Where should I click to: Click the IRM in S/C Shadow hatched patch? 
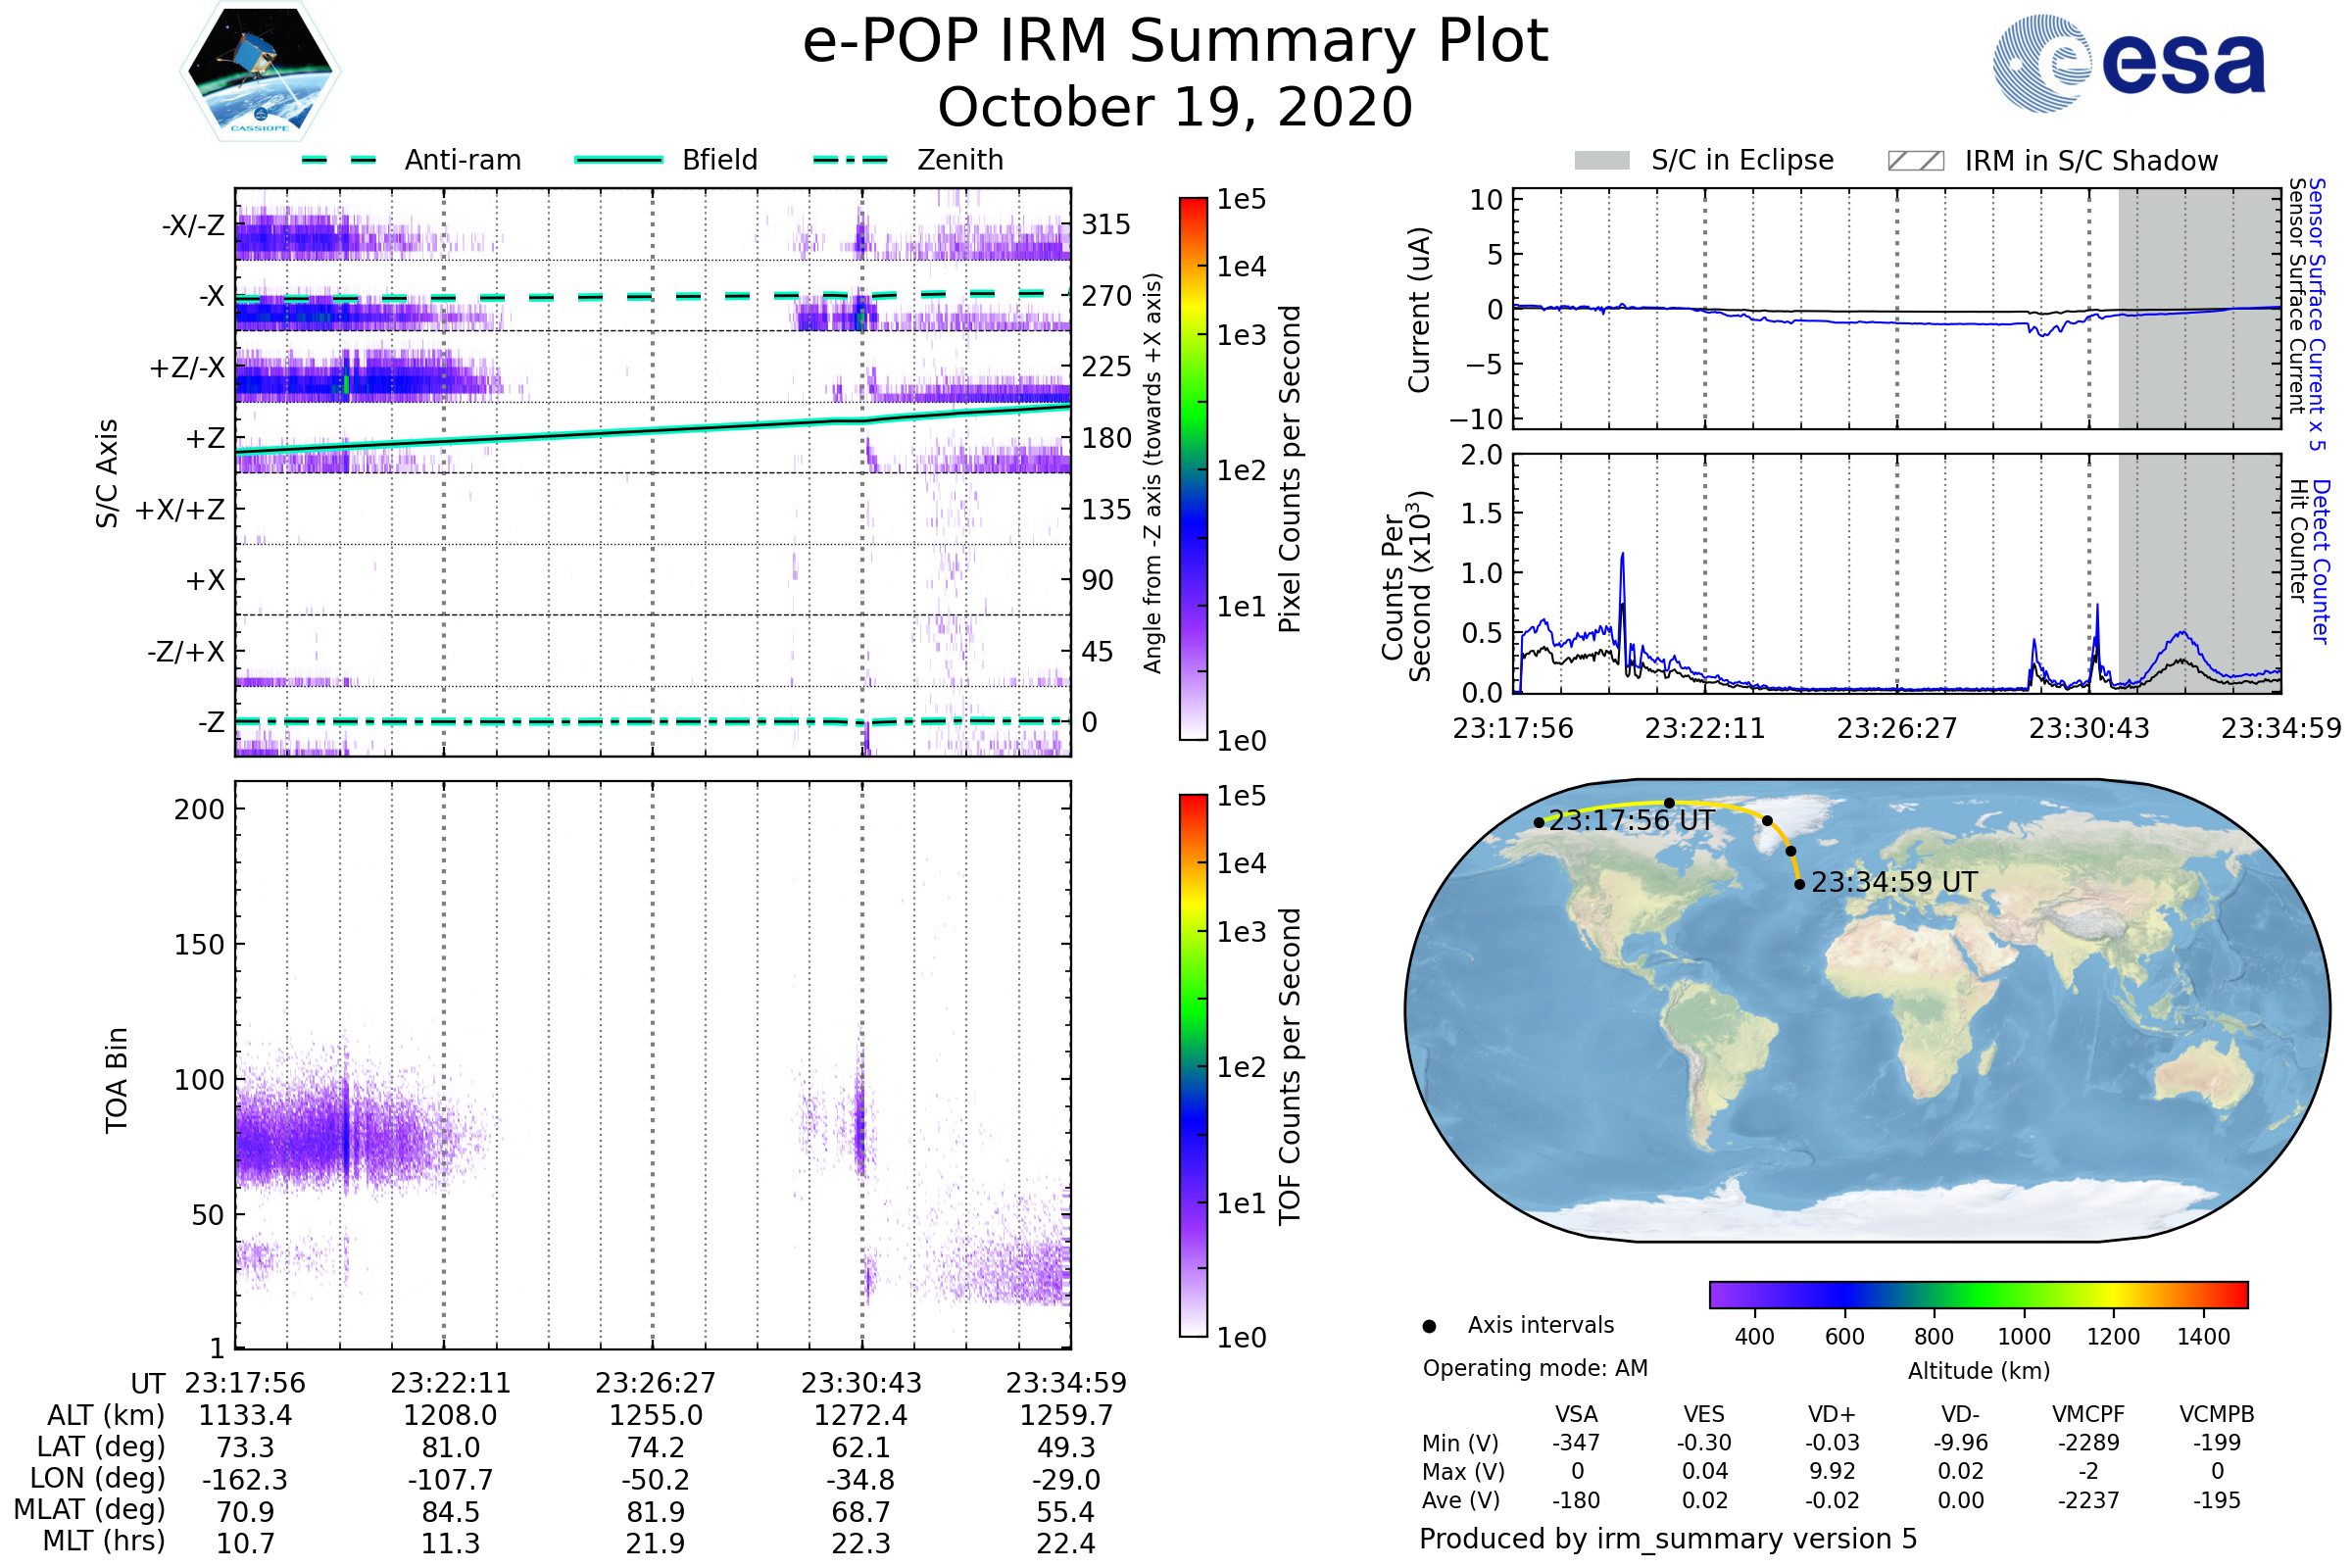tap(1916, 161)
